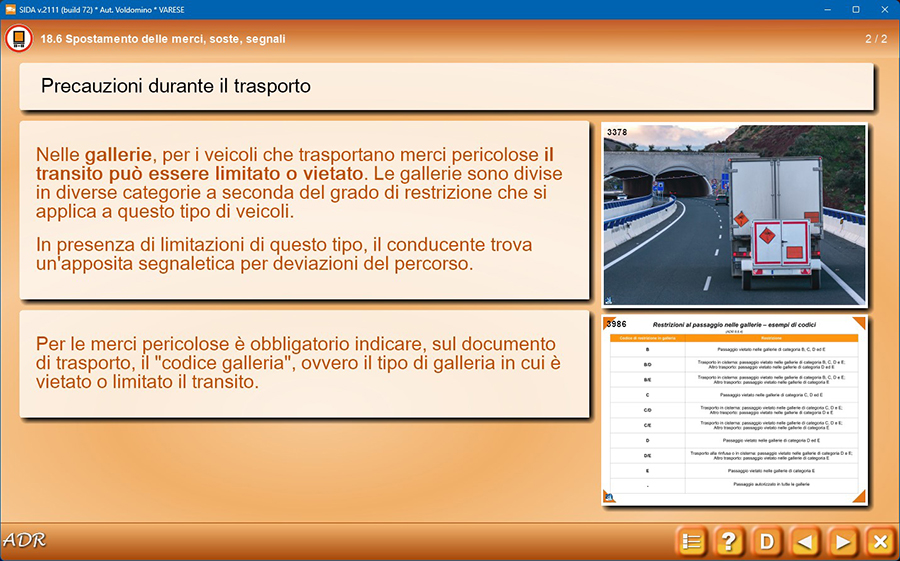Click the SIDA app icon in title bar
This screenshot has height=561, width=900.
10,9
